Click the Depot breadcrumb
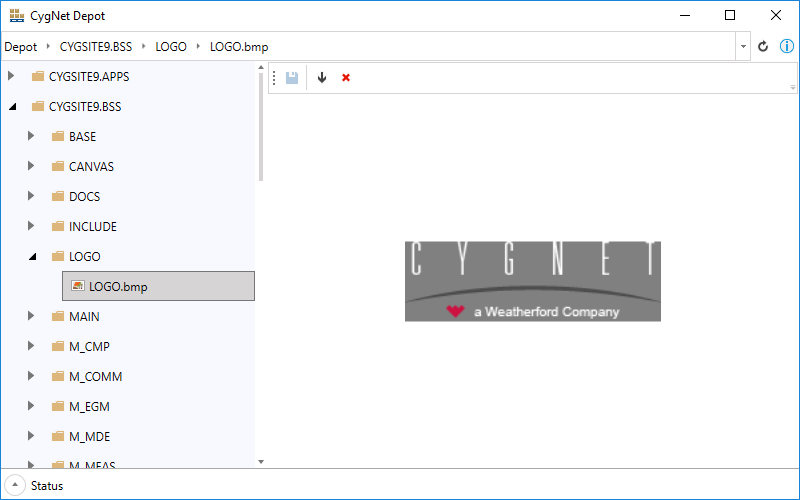The height and width of the screenshot is (500, 800). click(x=21, y=47)
